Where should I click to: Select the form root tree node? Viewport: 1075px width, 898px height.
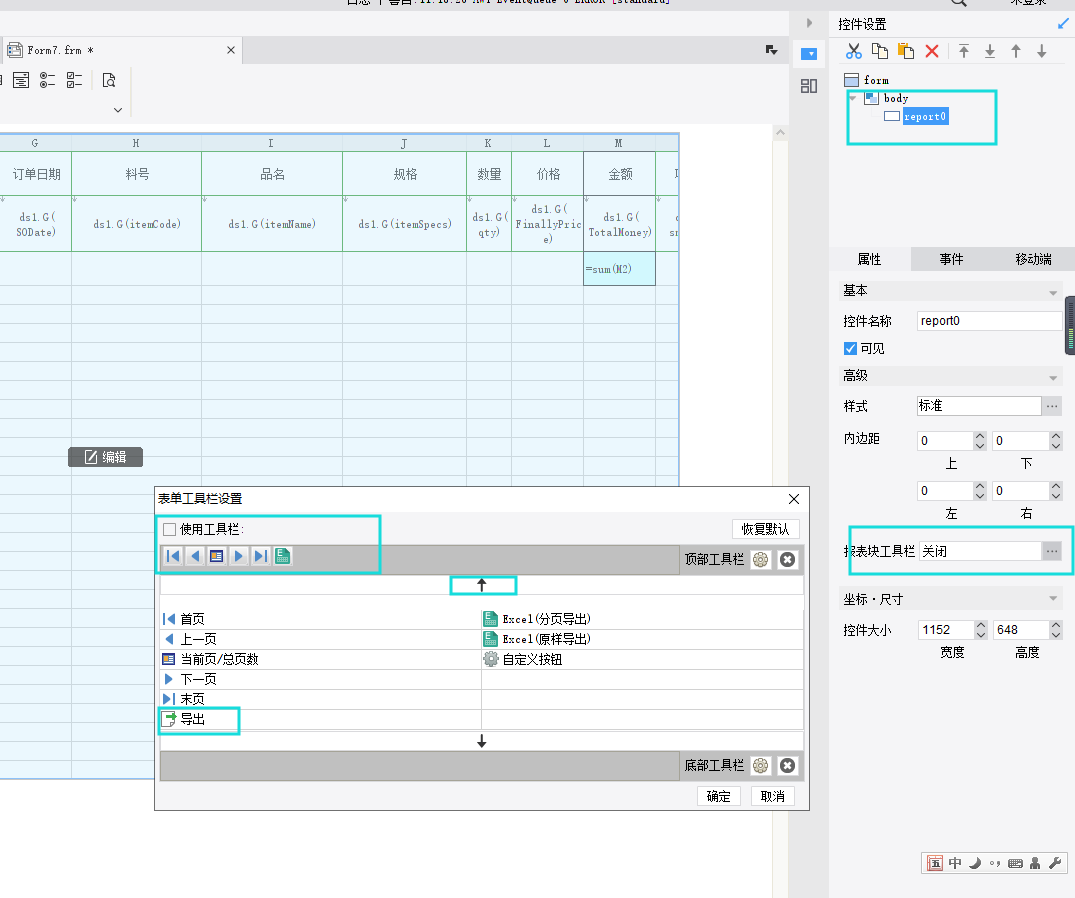pyautogui.click(x=876, y=80)
